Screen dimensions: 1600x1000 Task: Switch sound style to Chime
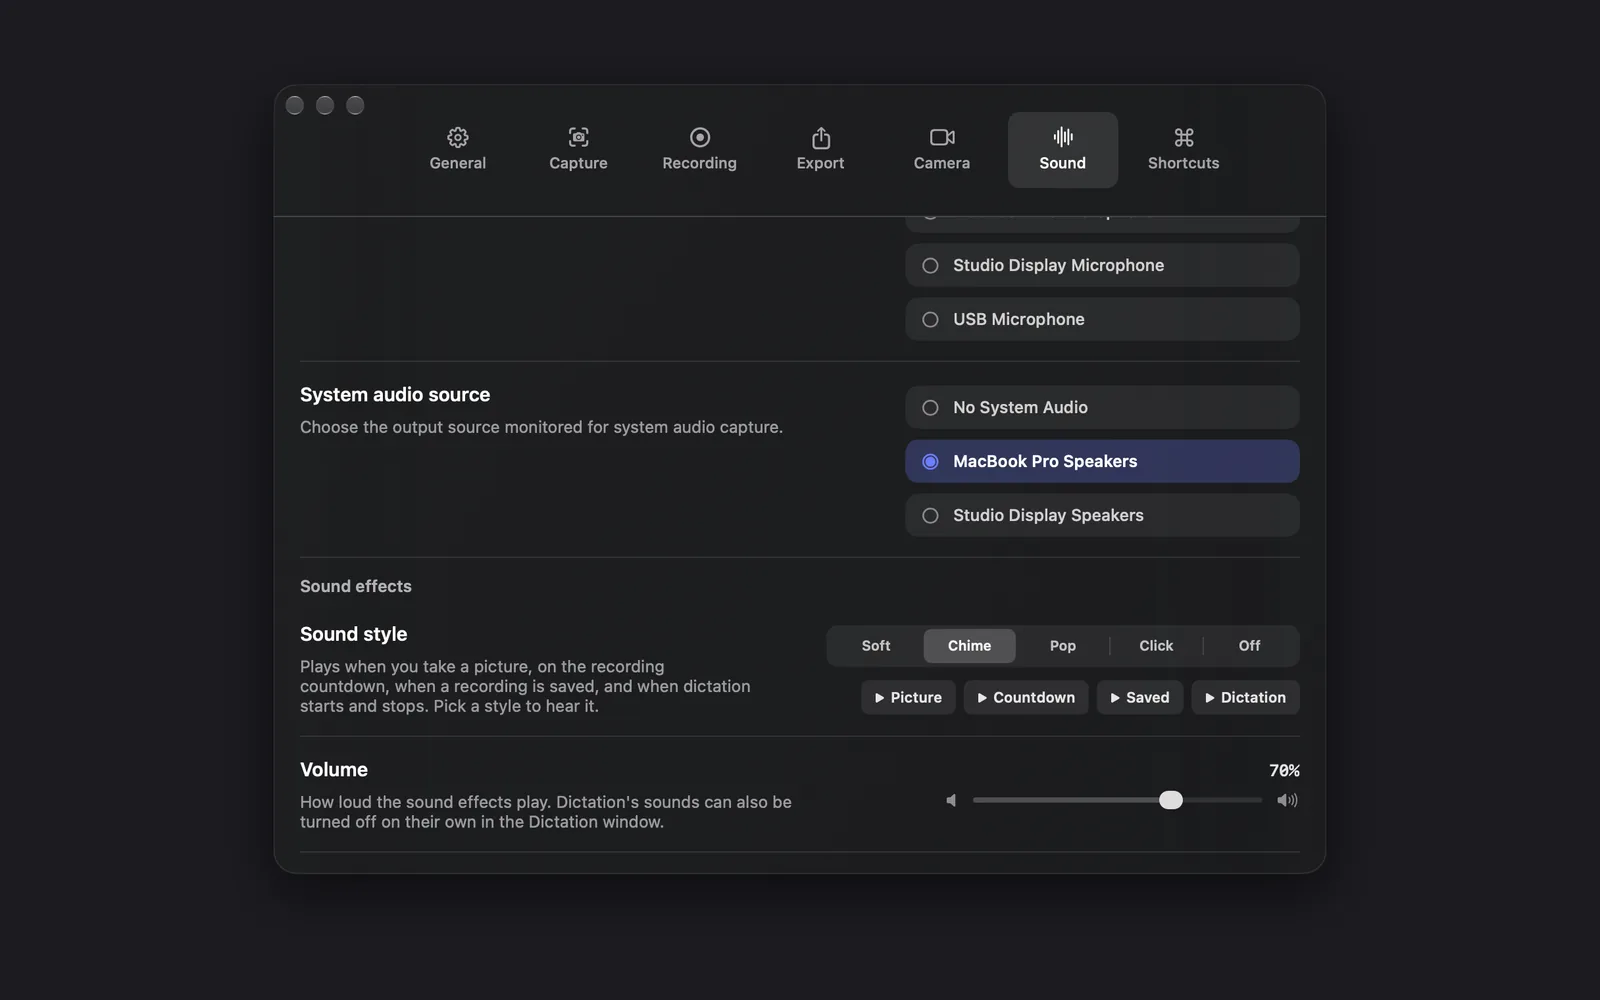[969, 646]
